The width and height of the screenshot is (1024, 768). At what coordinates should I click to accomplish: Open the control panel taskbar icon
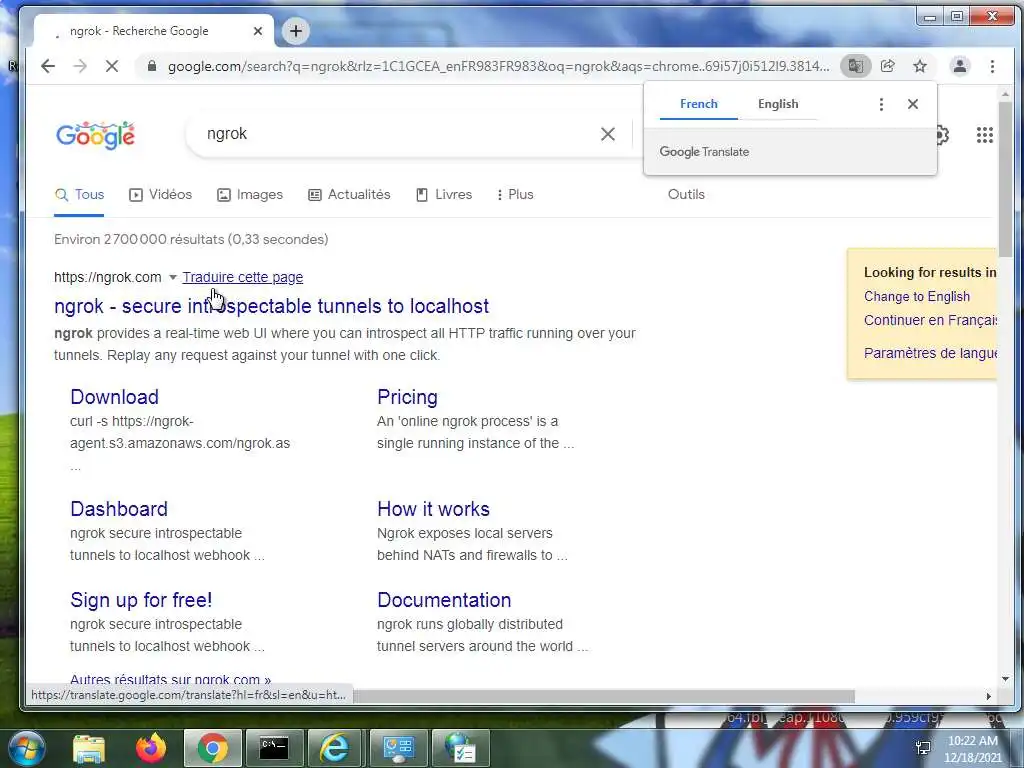pyautogui.click(x=398, y=748)
